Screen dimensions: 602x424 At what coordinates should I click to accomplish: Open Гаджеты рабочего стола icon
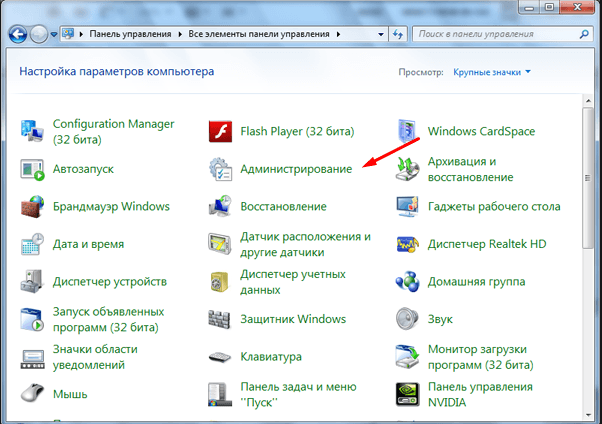tap(407, 207)
